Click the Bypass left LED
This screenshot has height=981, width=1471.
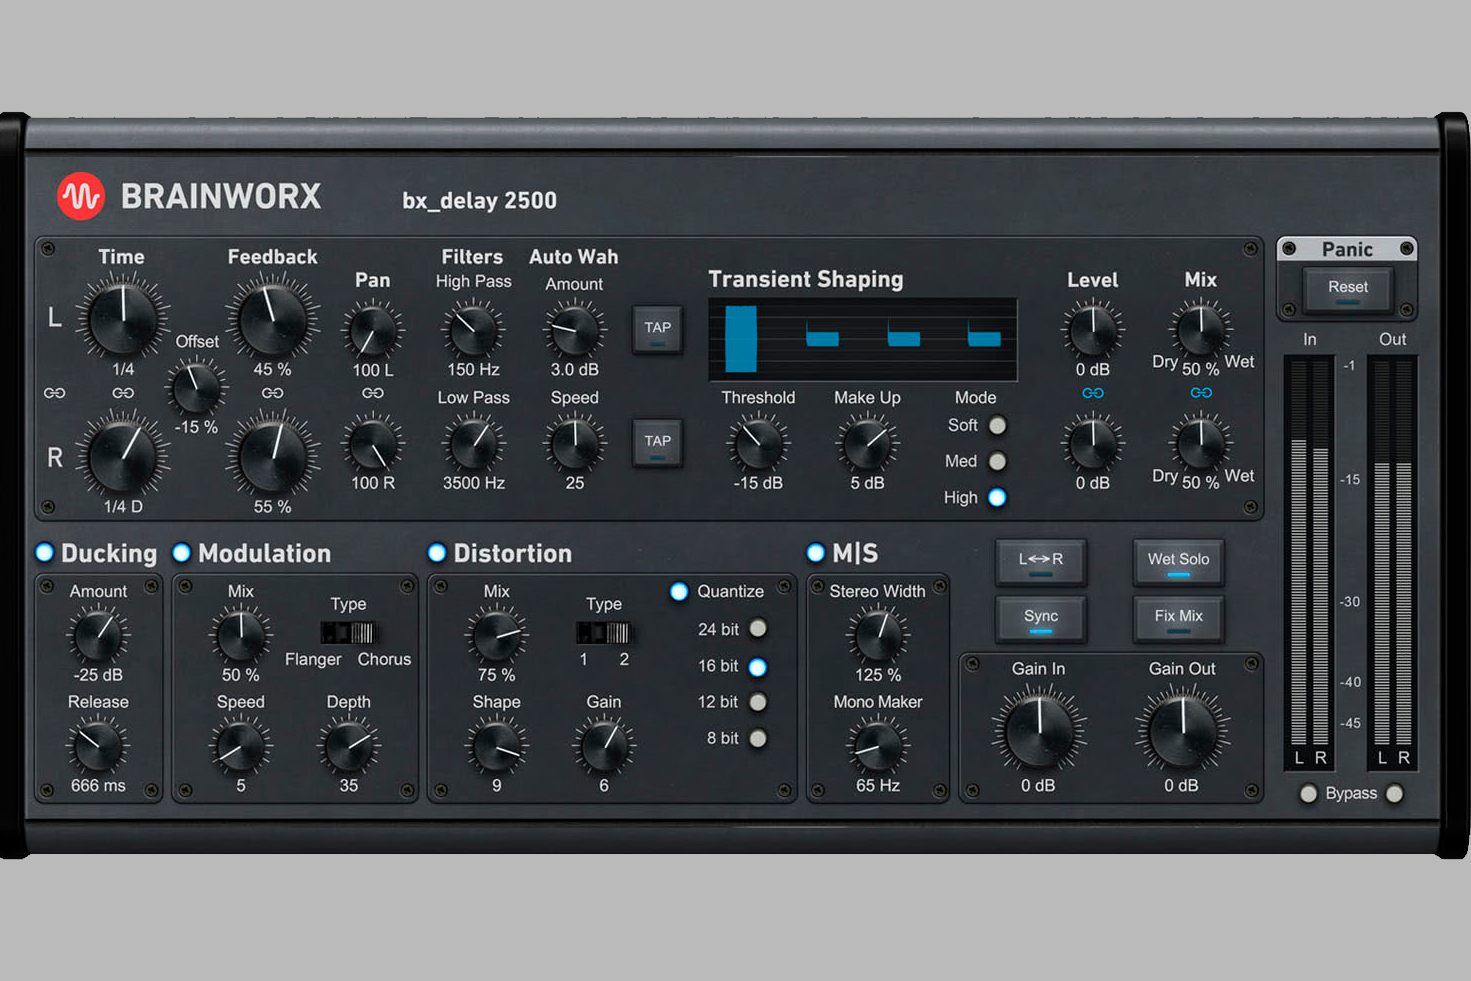(1308, 794)
